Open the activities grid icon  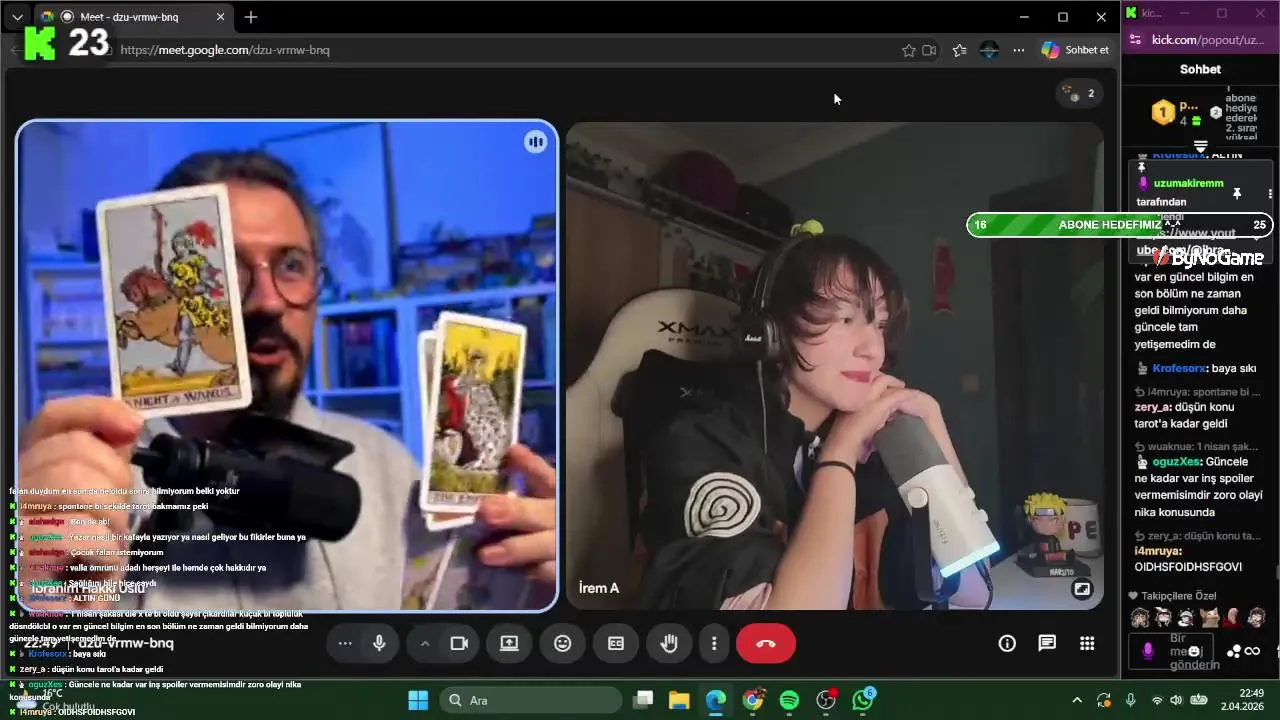[x=1087, y=643]
